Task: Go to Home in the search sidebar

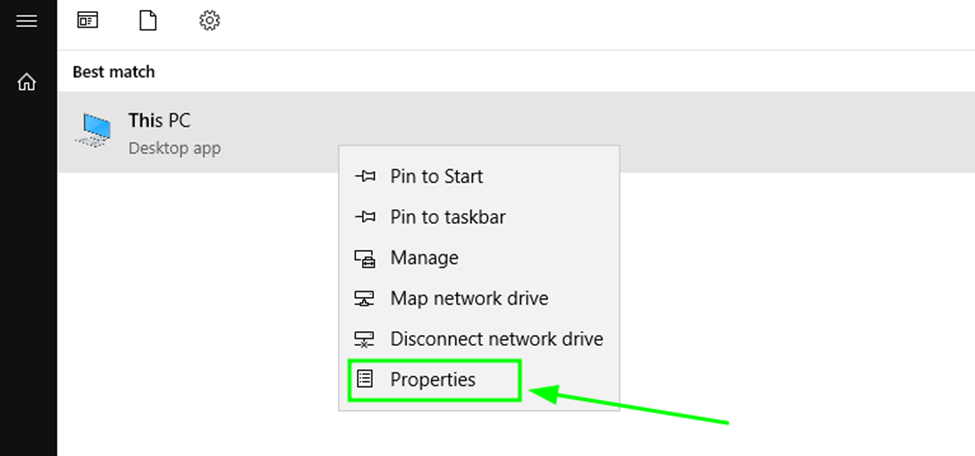Action: (27, 82)
